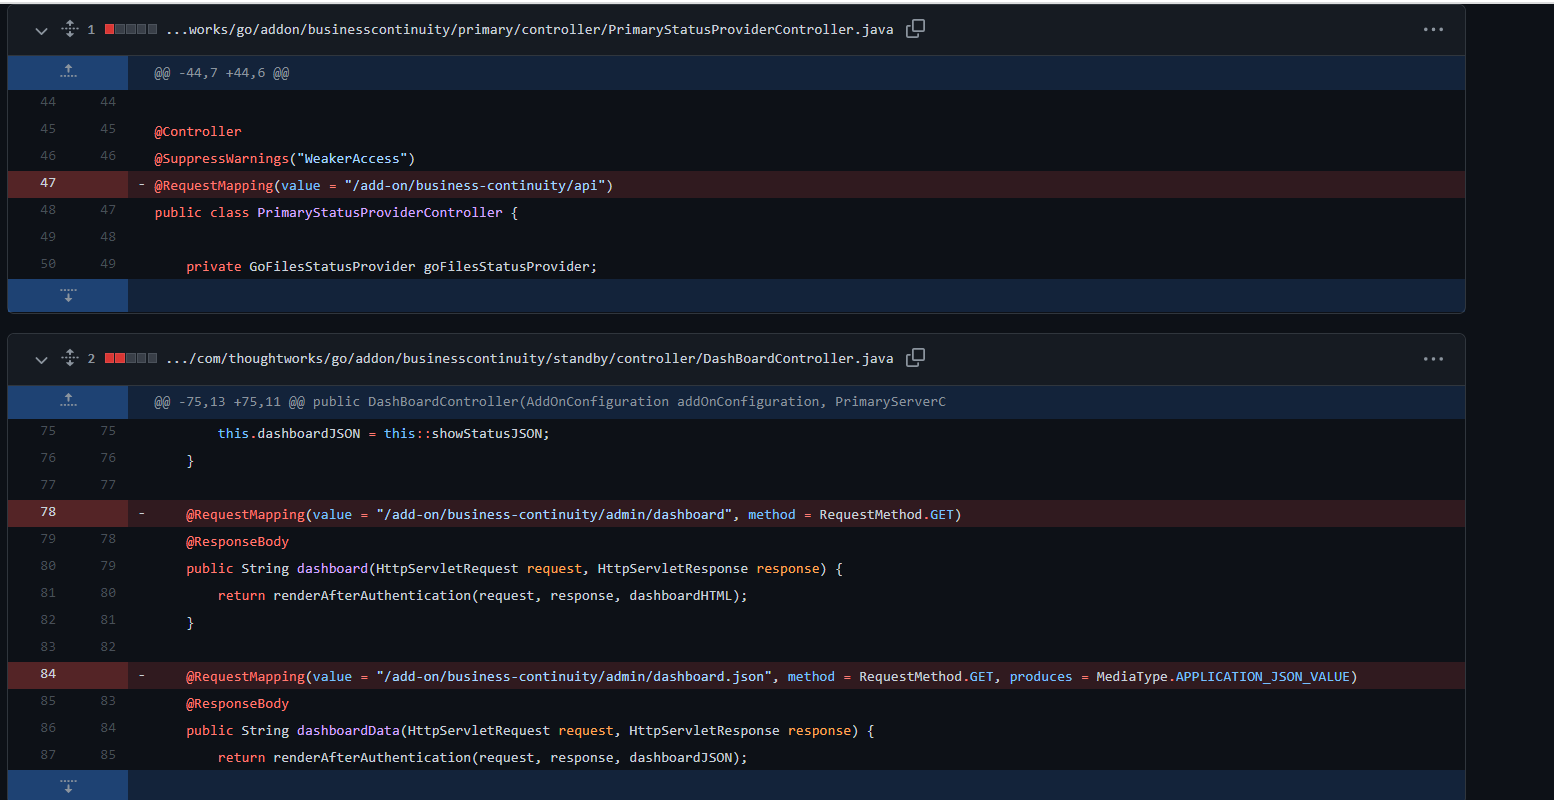Screen dimensions: 1554x800
Task: Select deleted line number 84
Action: coord(48,674)
